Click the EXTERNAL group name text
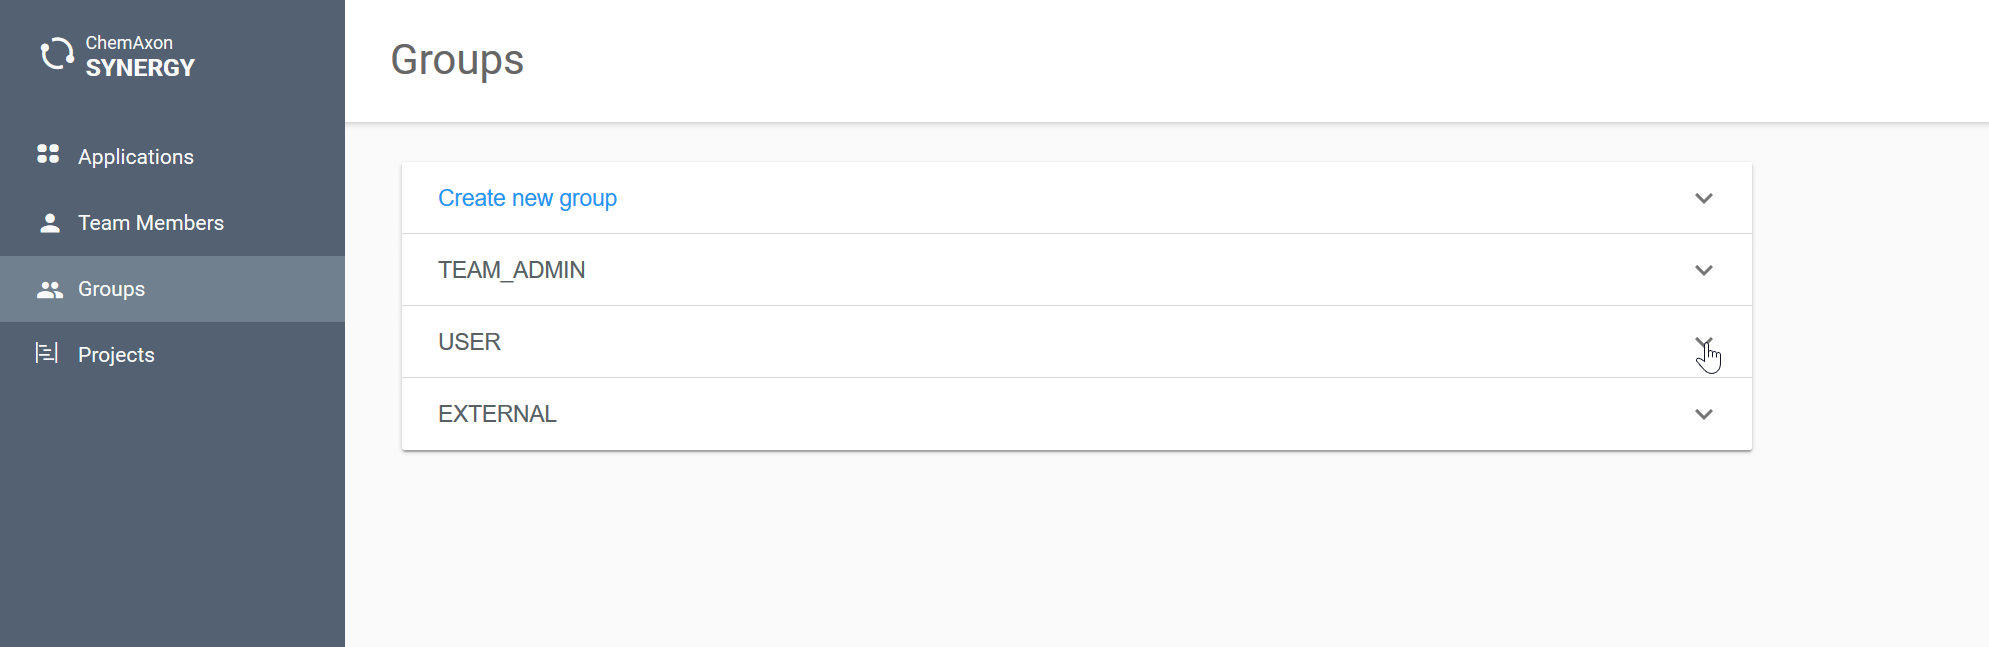 (497, 414)
